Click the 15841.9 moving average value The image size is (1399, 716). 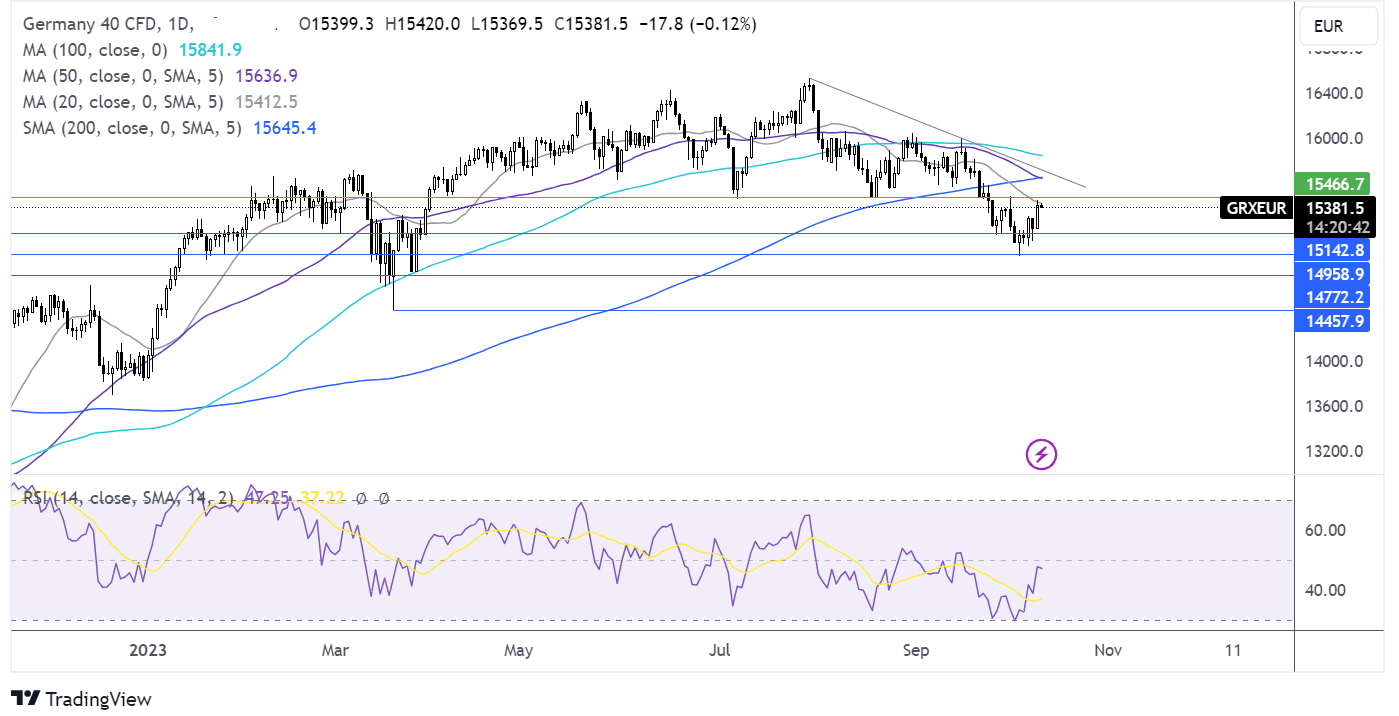(x=209, y=49)
